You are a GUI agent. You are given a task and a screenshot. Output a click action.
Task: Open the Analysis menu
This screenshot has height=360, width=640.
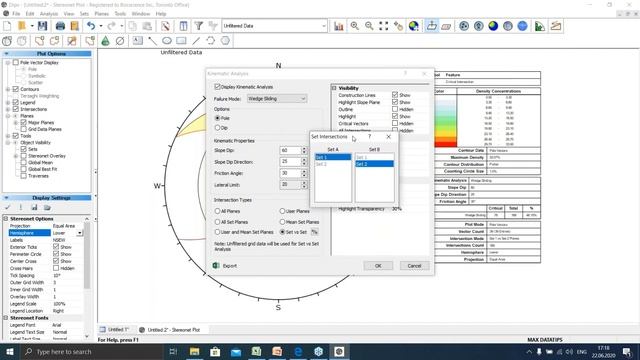[x=49, y=14]
